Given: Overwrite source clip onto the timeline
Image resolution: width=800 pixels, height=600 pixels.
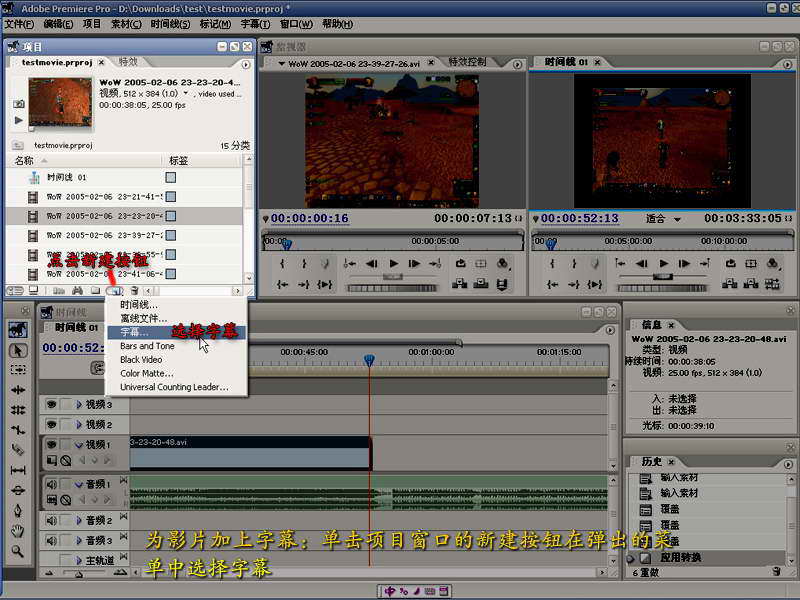Looking at the screenshot, I should pyautogui.click(x=481, y=284).
